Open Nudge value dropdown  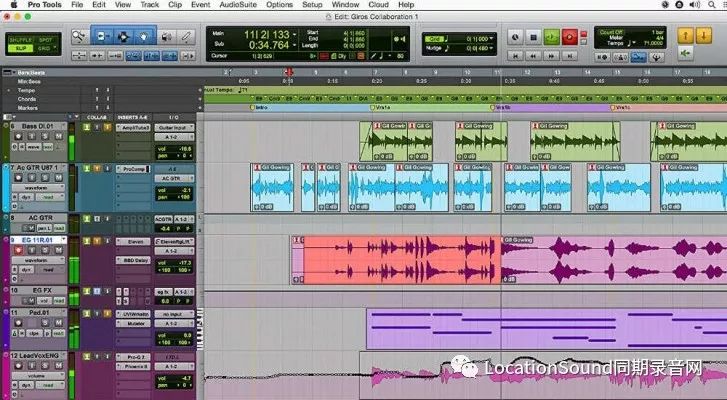pos(491,48)
